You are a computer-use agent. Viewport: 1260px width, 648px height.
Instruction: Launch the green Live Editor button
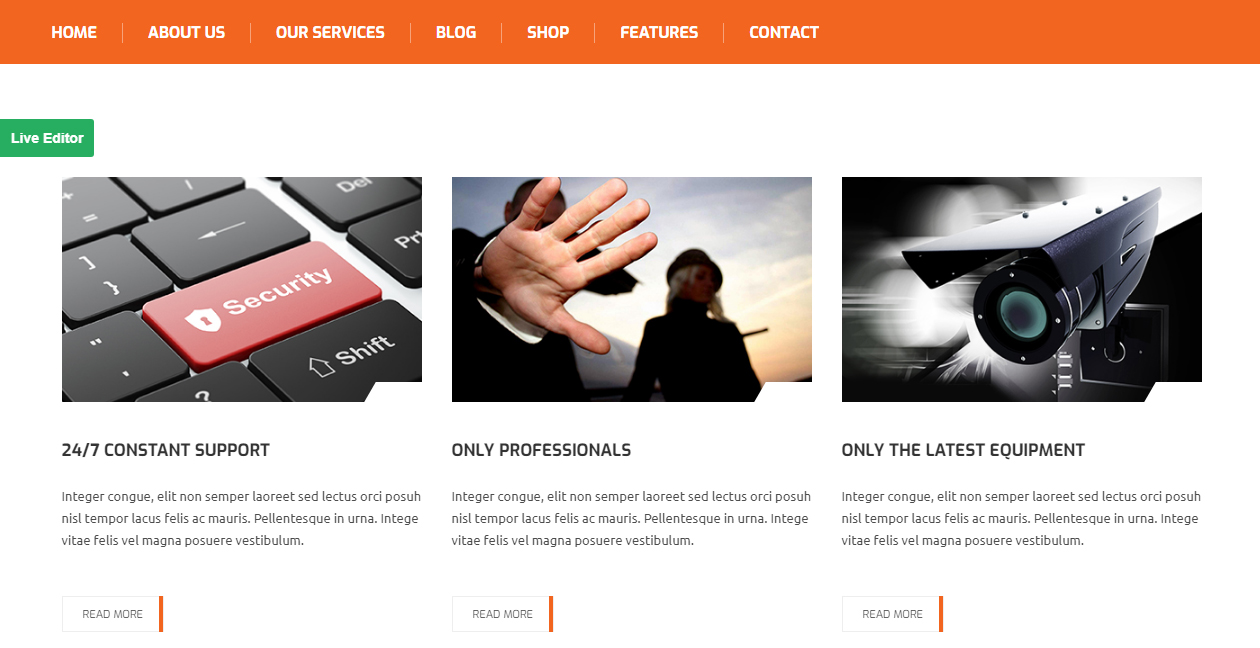tap(47, 138)
